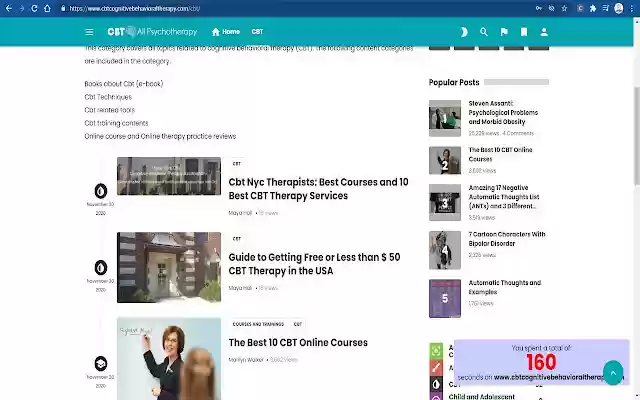Reload the page with the refresh icon
The height and width of the screenshot is (400, 640).
[x=34, y=8]
